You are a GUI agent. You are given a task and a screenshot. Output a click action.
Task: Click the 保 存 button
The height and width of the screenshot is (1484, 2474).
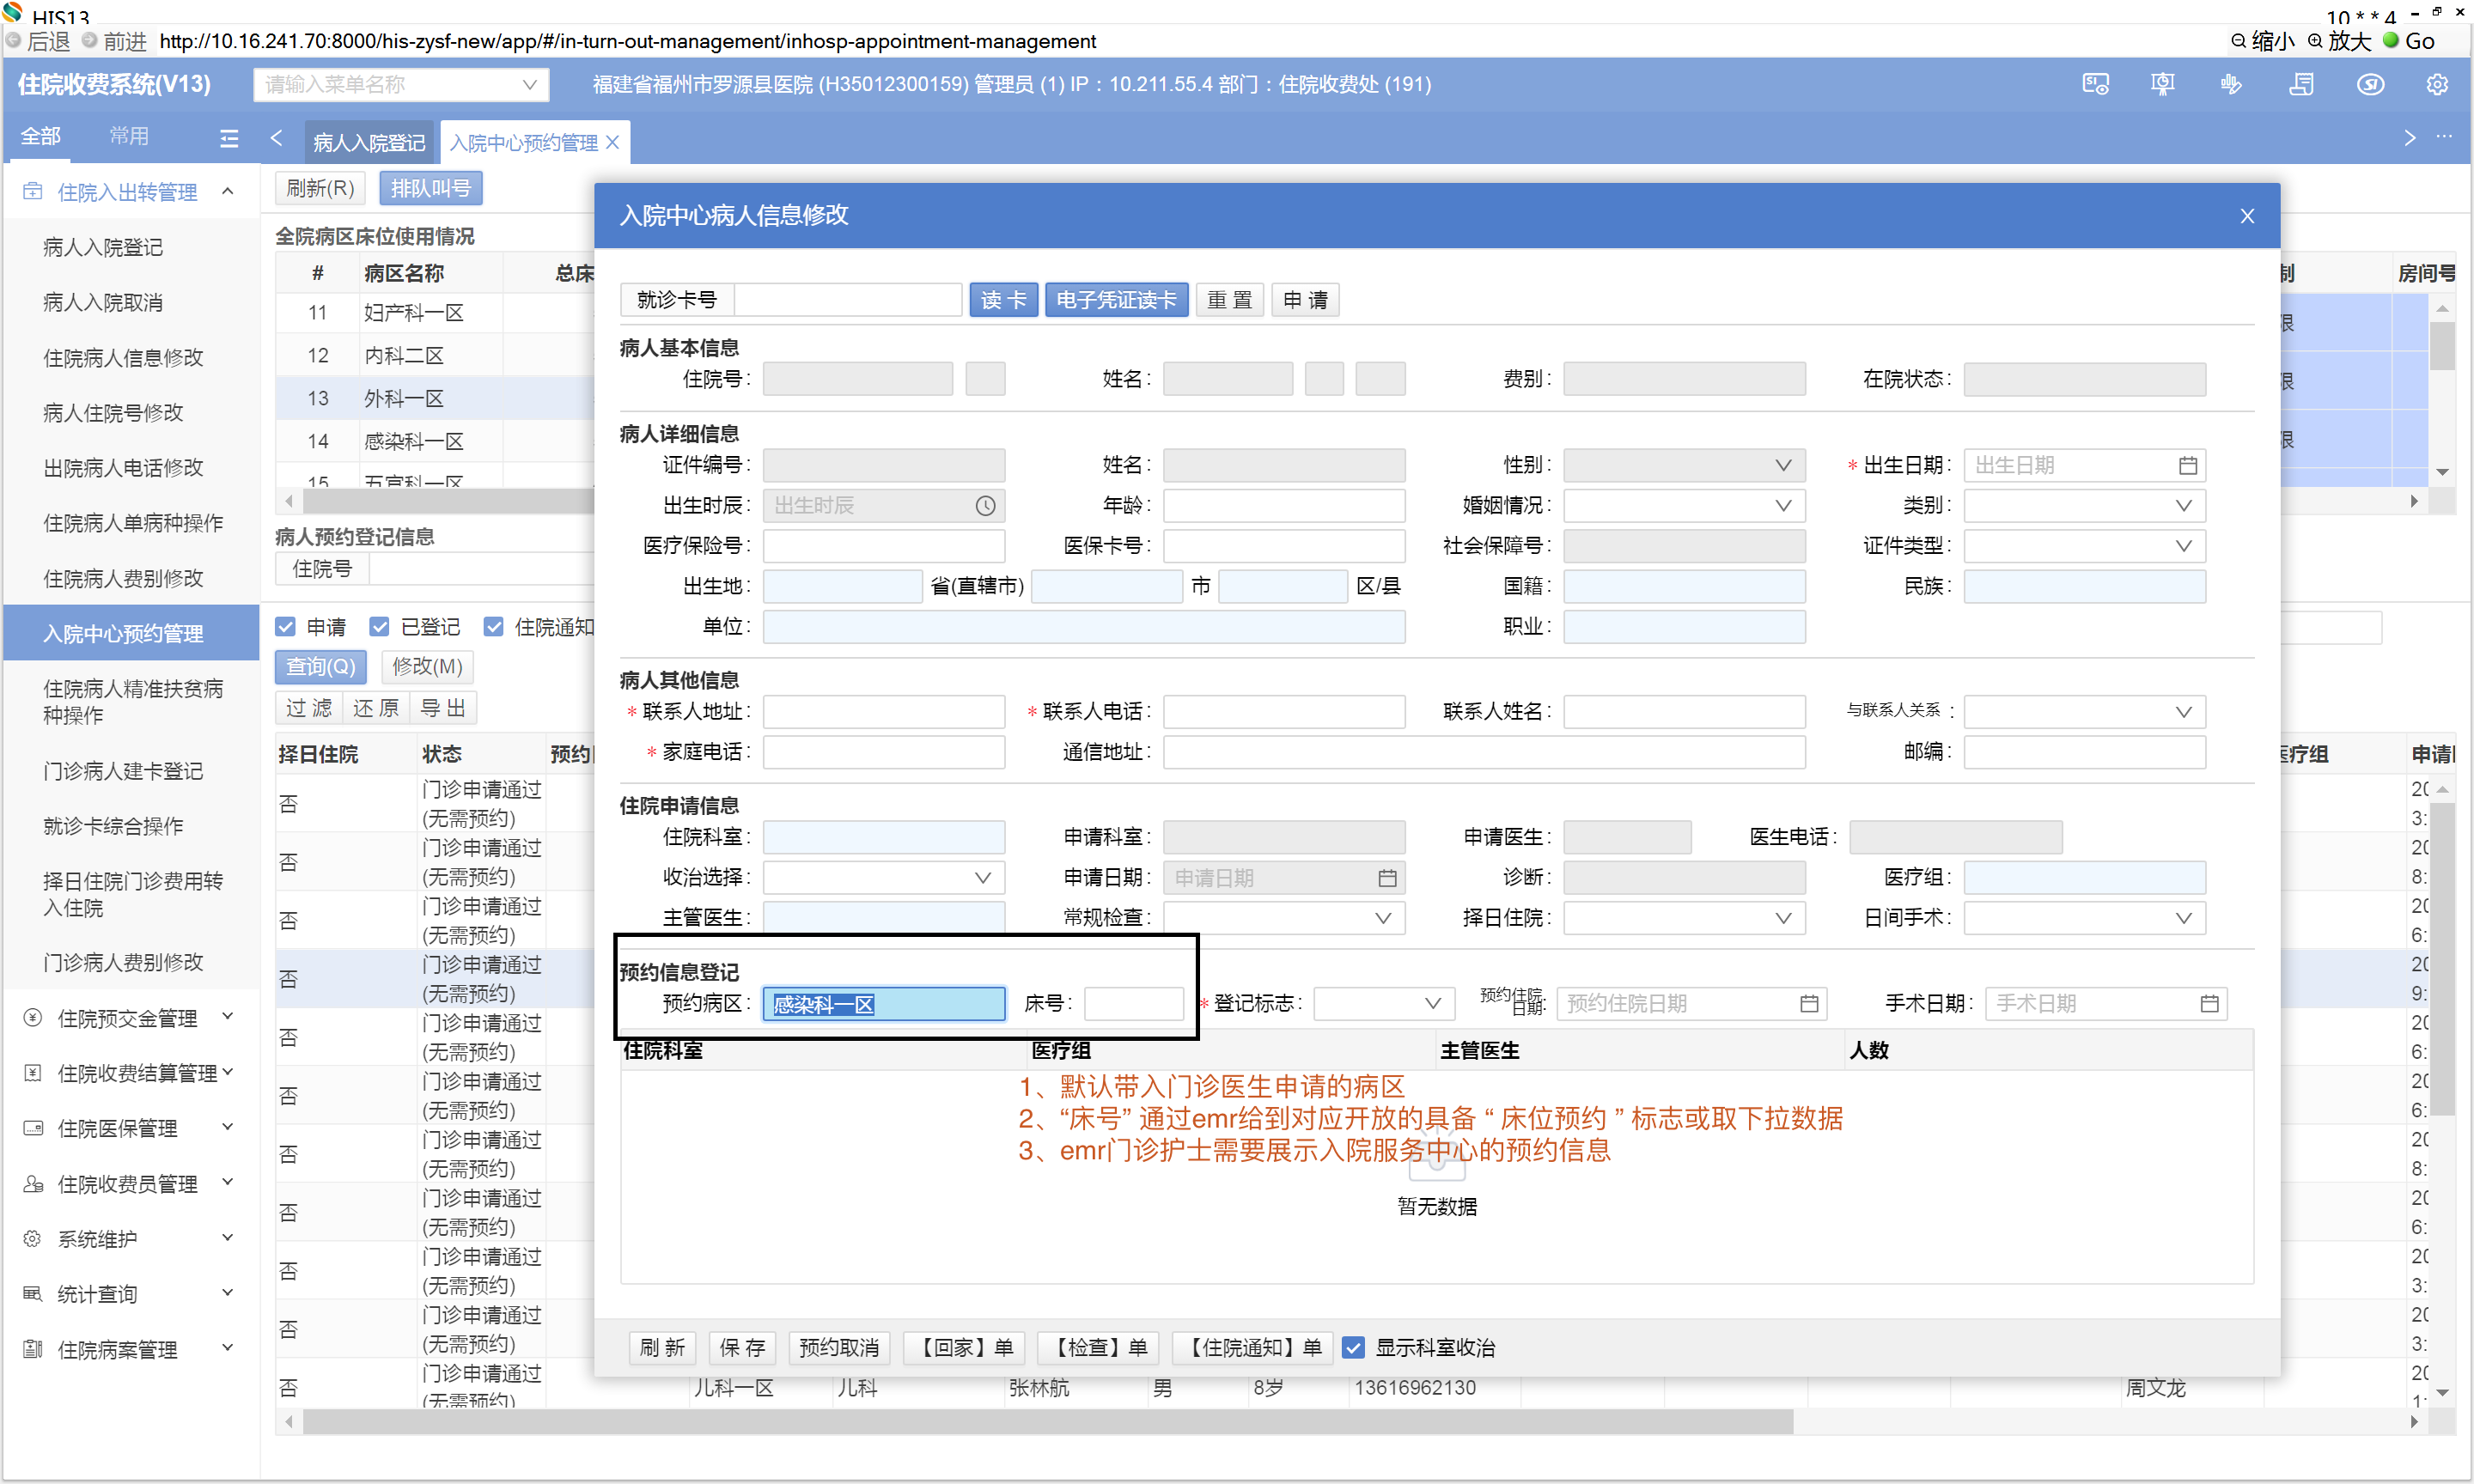pyautogui.click(x=742, y=1347)
